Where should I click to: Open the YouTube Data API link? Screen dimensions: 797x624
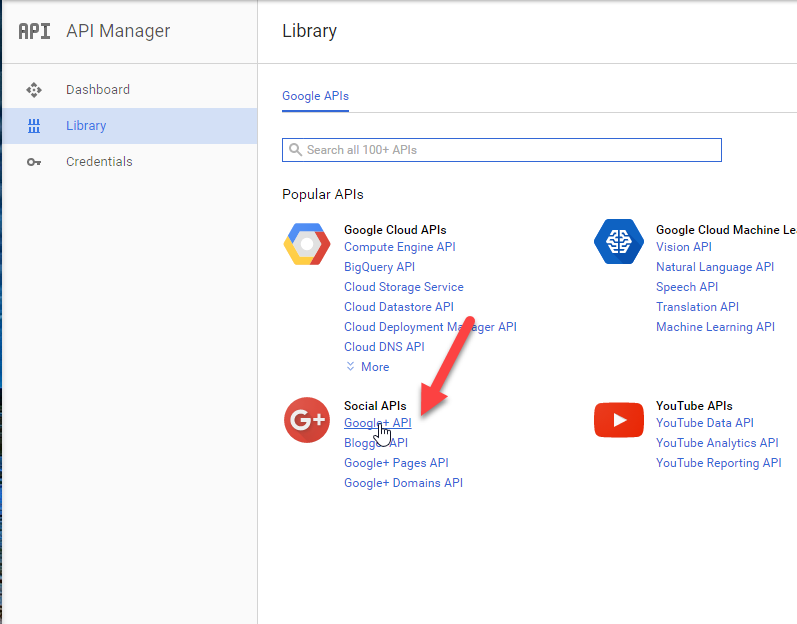[x=704, y=423]
